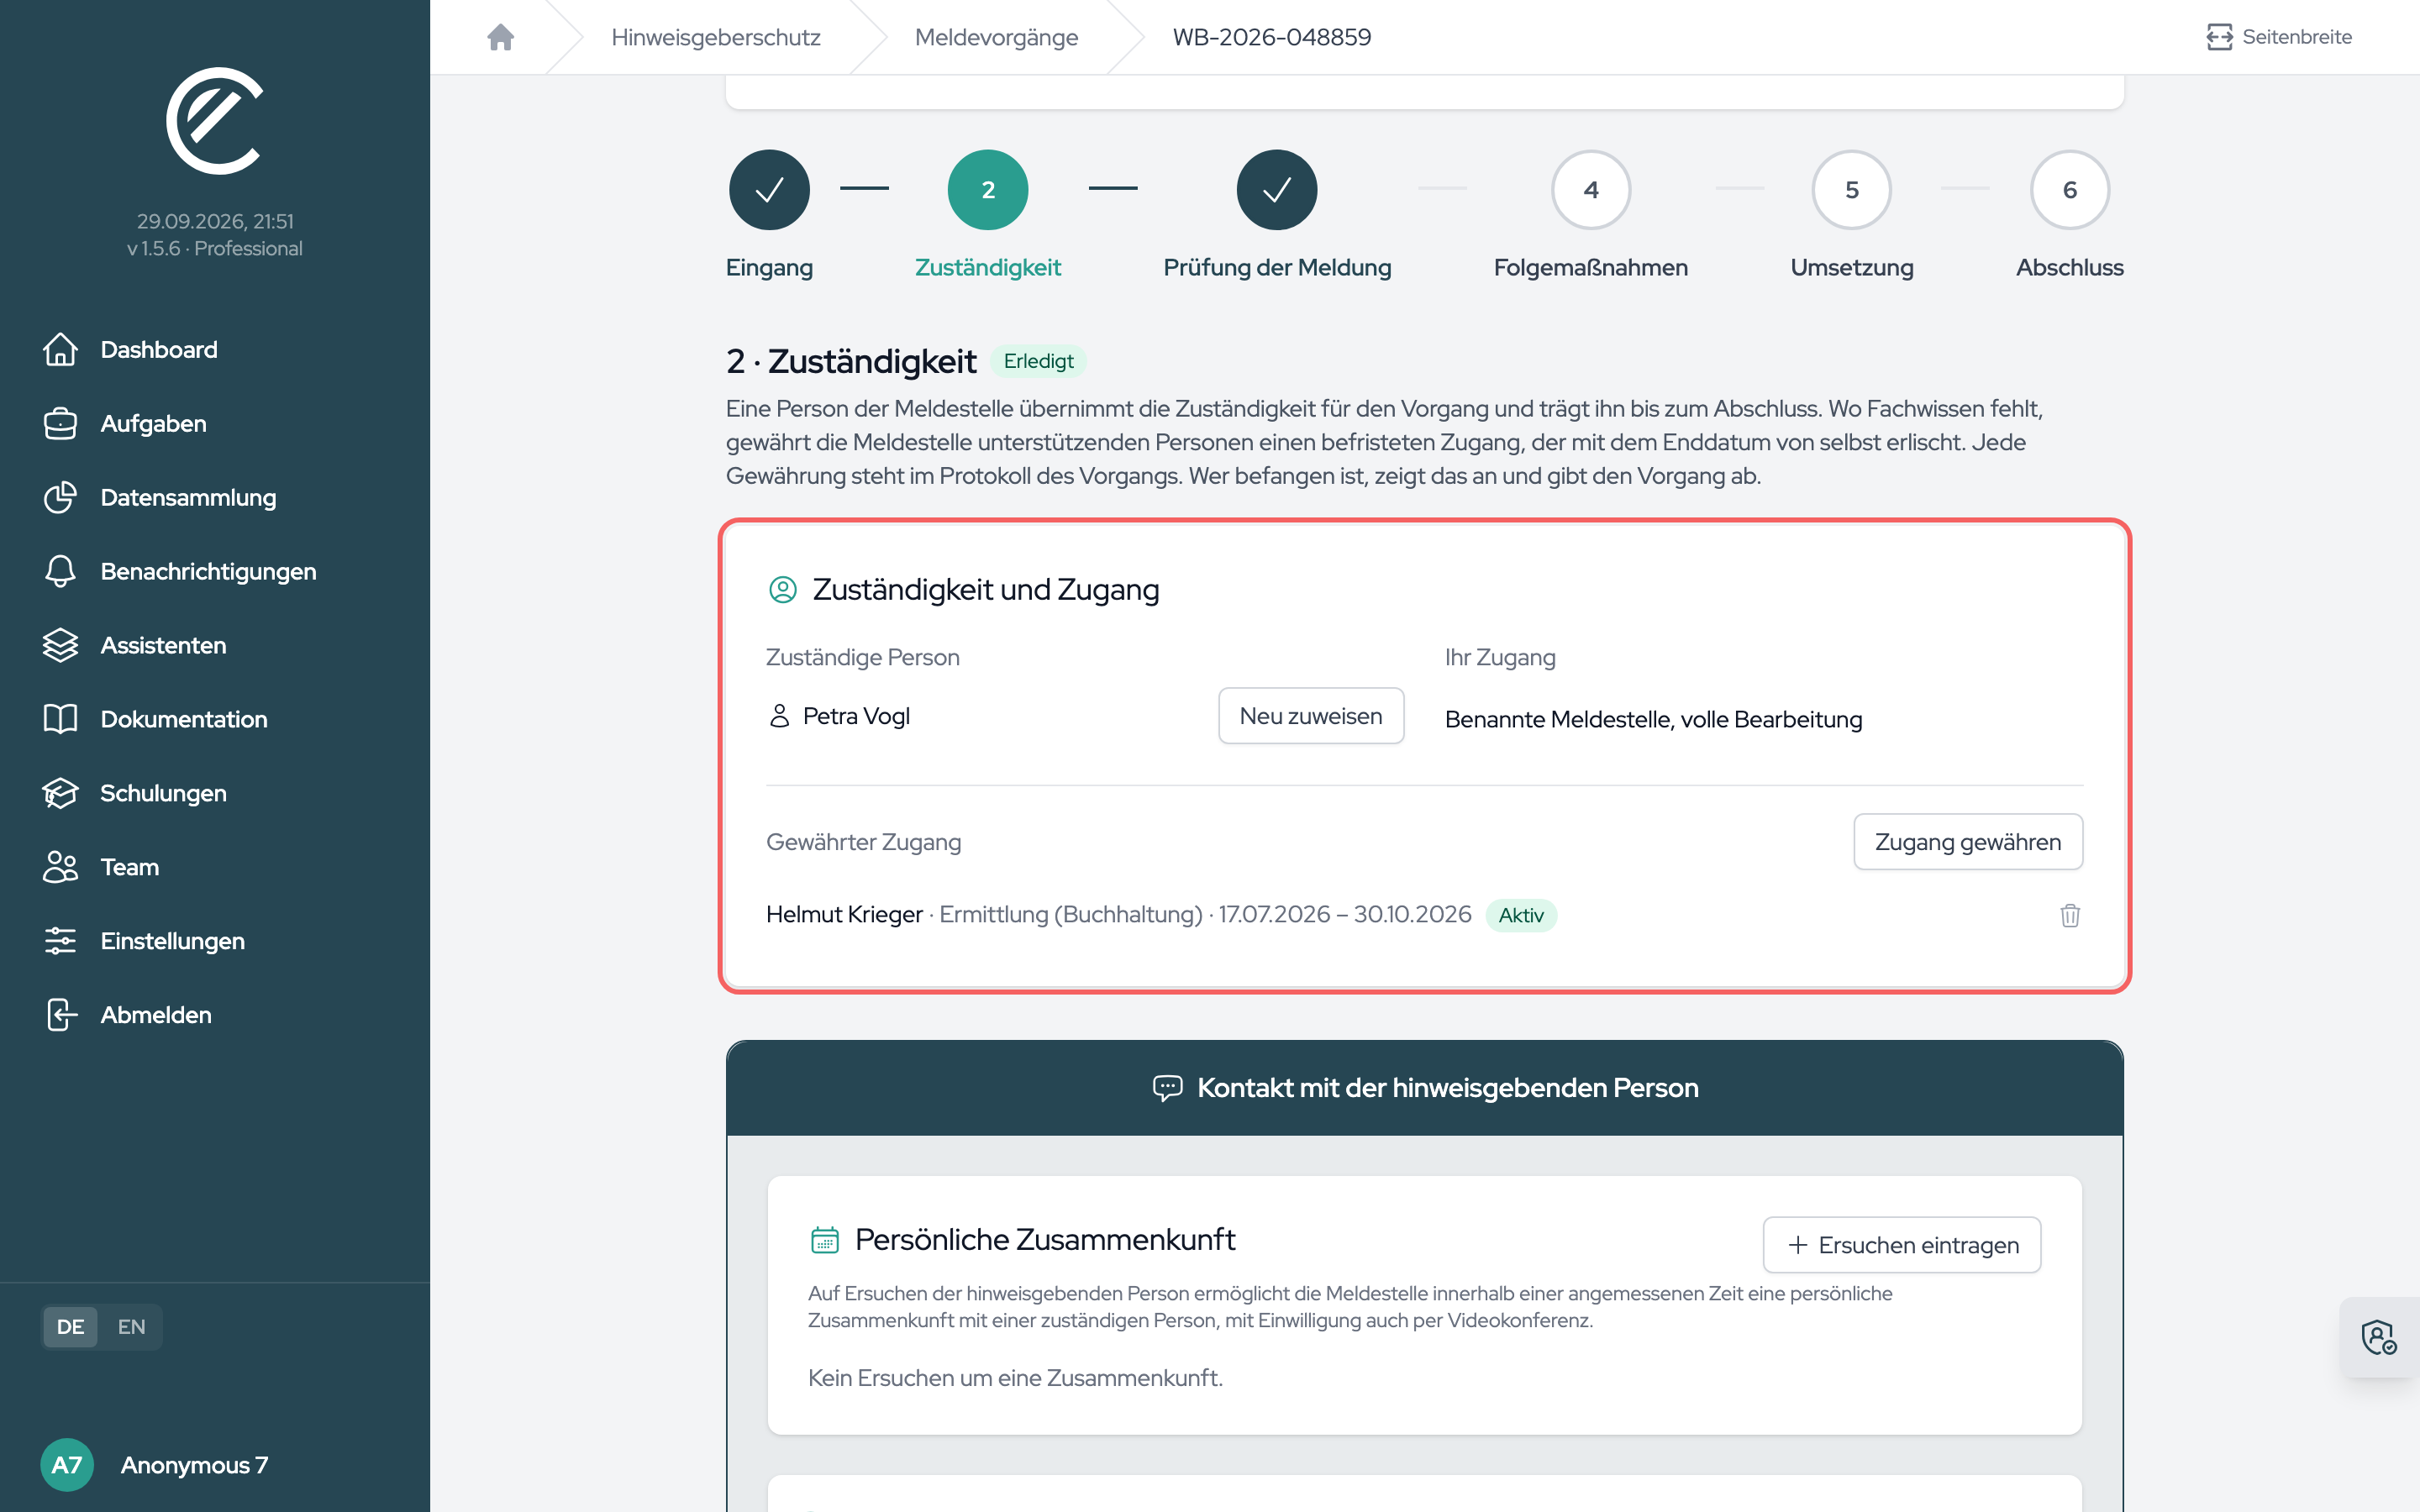Click the Persönliche Zusammenkunft calendar icon

click(x=824, y=1240)
